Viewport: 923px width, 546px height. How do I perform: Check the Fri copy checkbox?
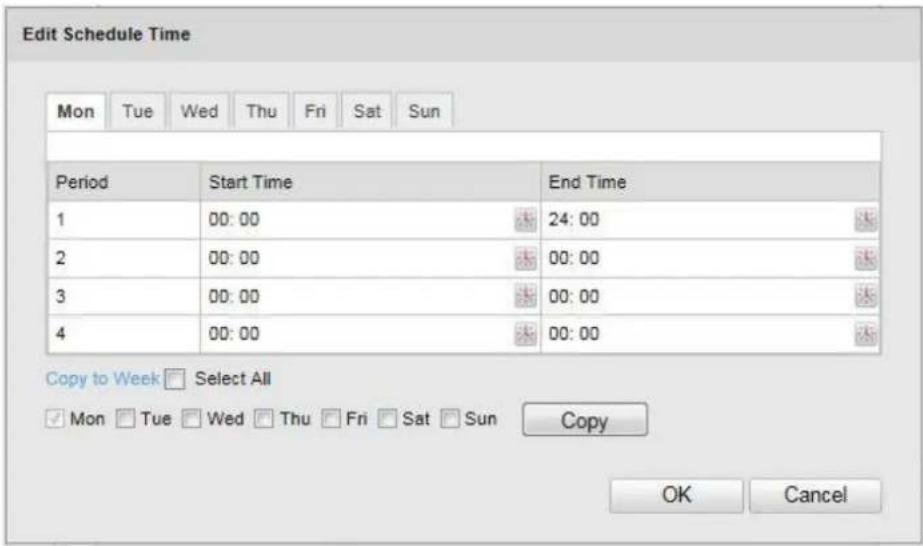point(331,419)
